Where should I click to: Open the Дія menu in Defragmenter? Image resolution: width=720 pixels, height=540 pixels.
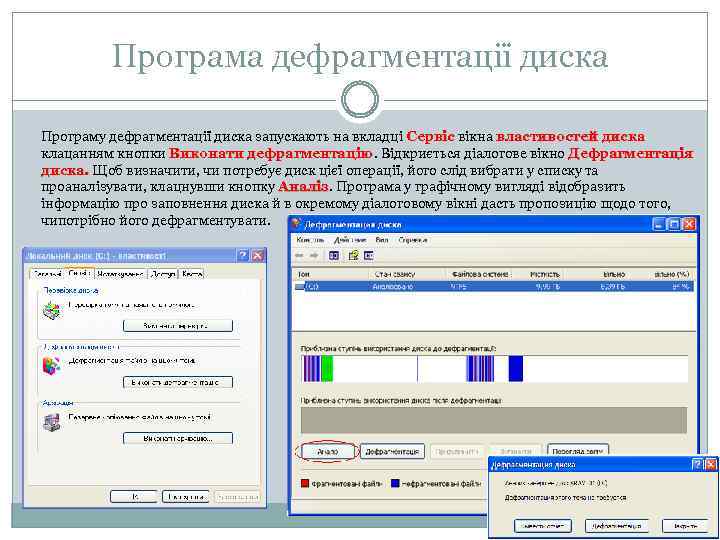click(x=350, y=240)
